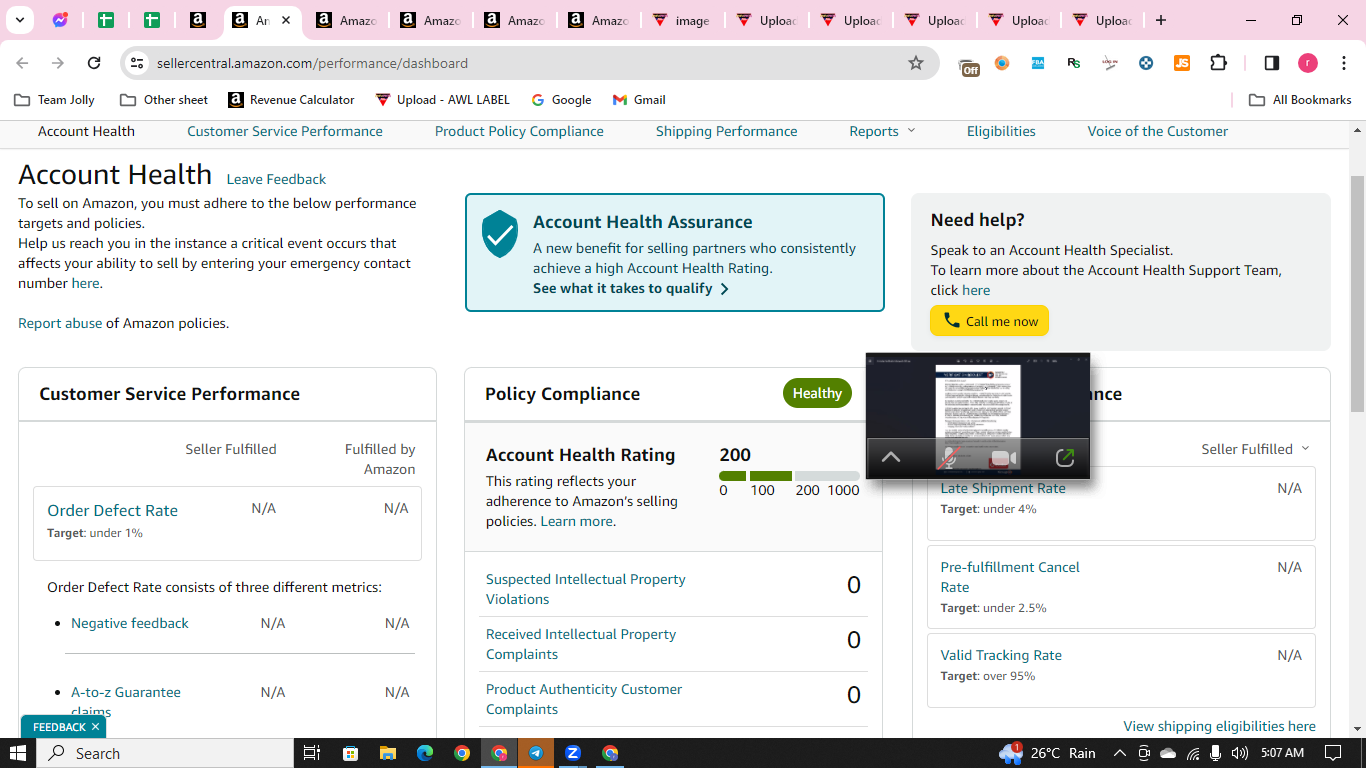Reload the Seller Central page
The image size is (1366, 768).
tap(94, 63)
